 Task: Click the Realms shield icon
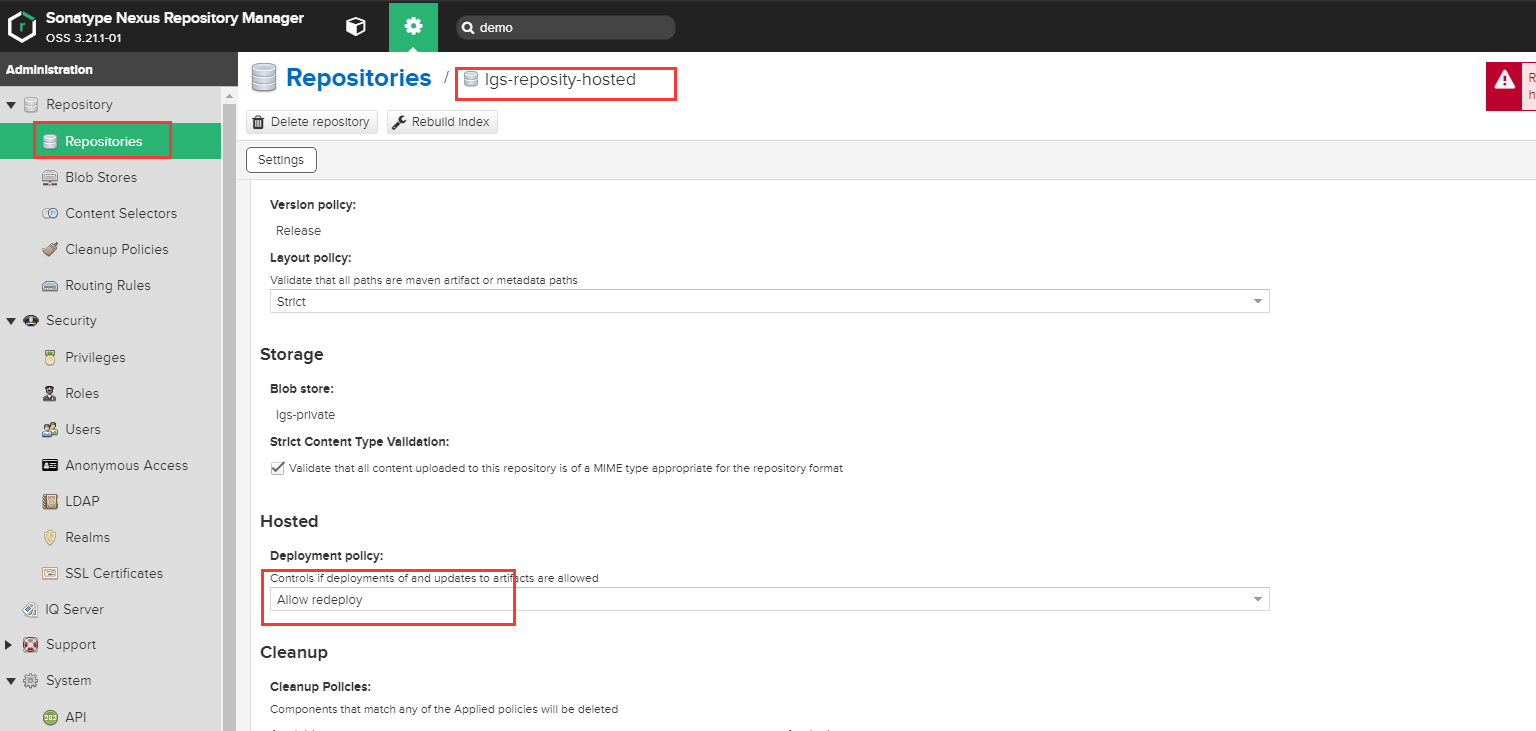tap(50, 537)
